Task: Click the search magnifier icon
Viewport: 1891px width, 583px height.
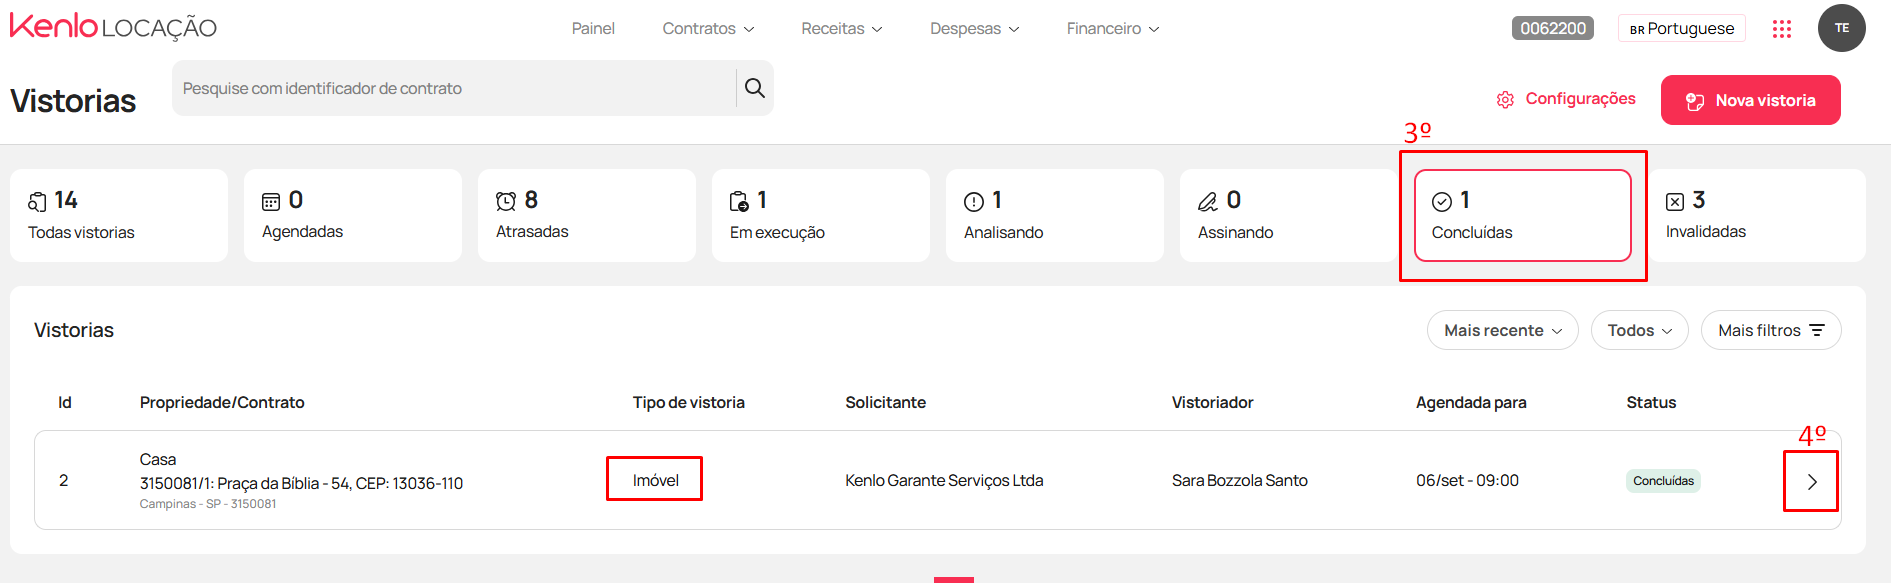Action: click(x=755, y=88)
